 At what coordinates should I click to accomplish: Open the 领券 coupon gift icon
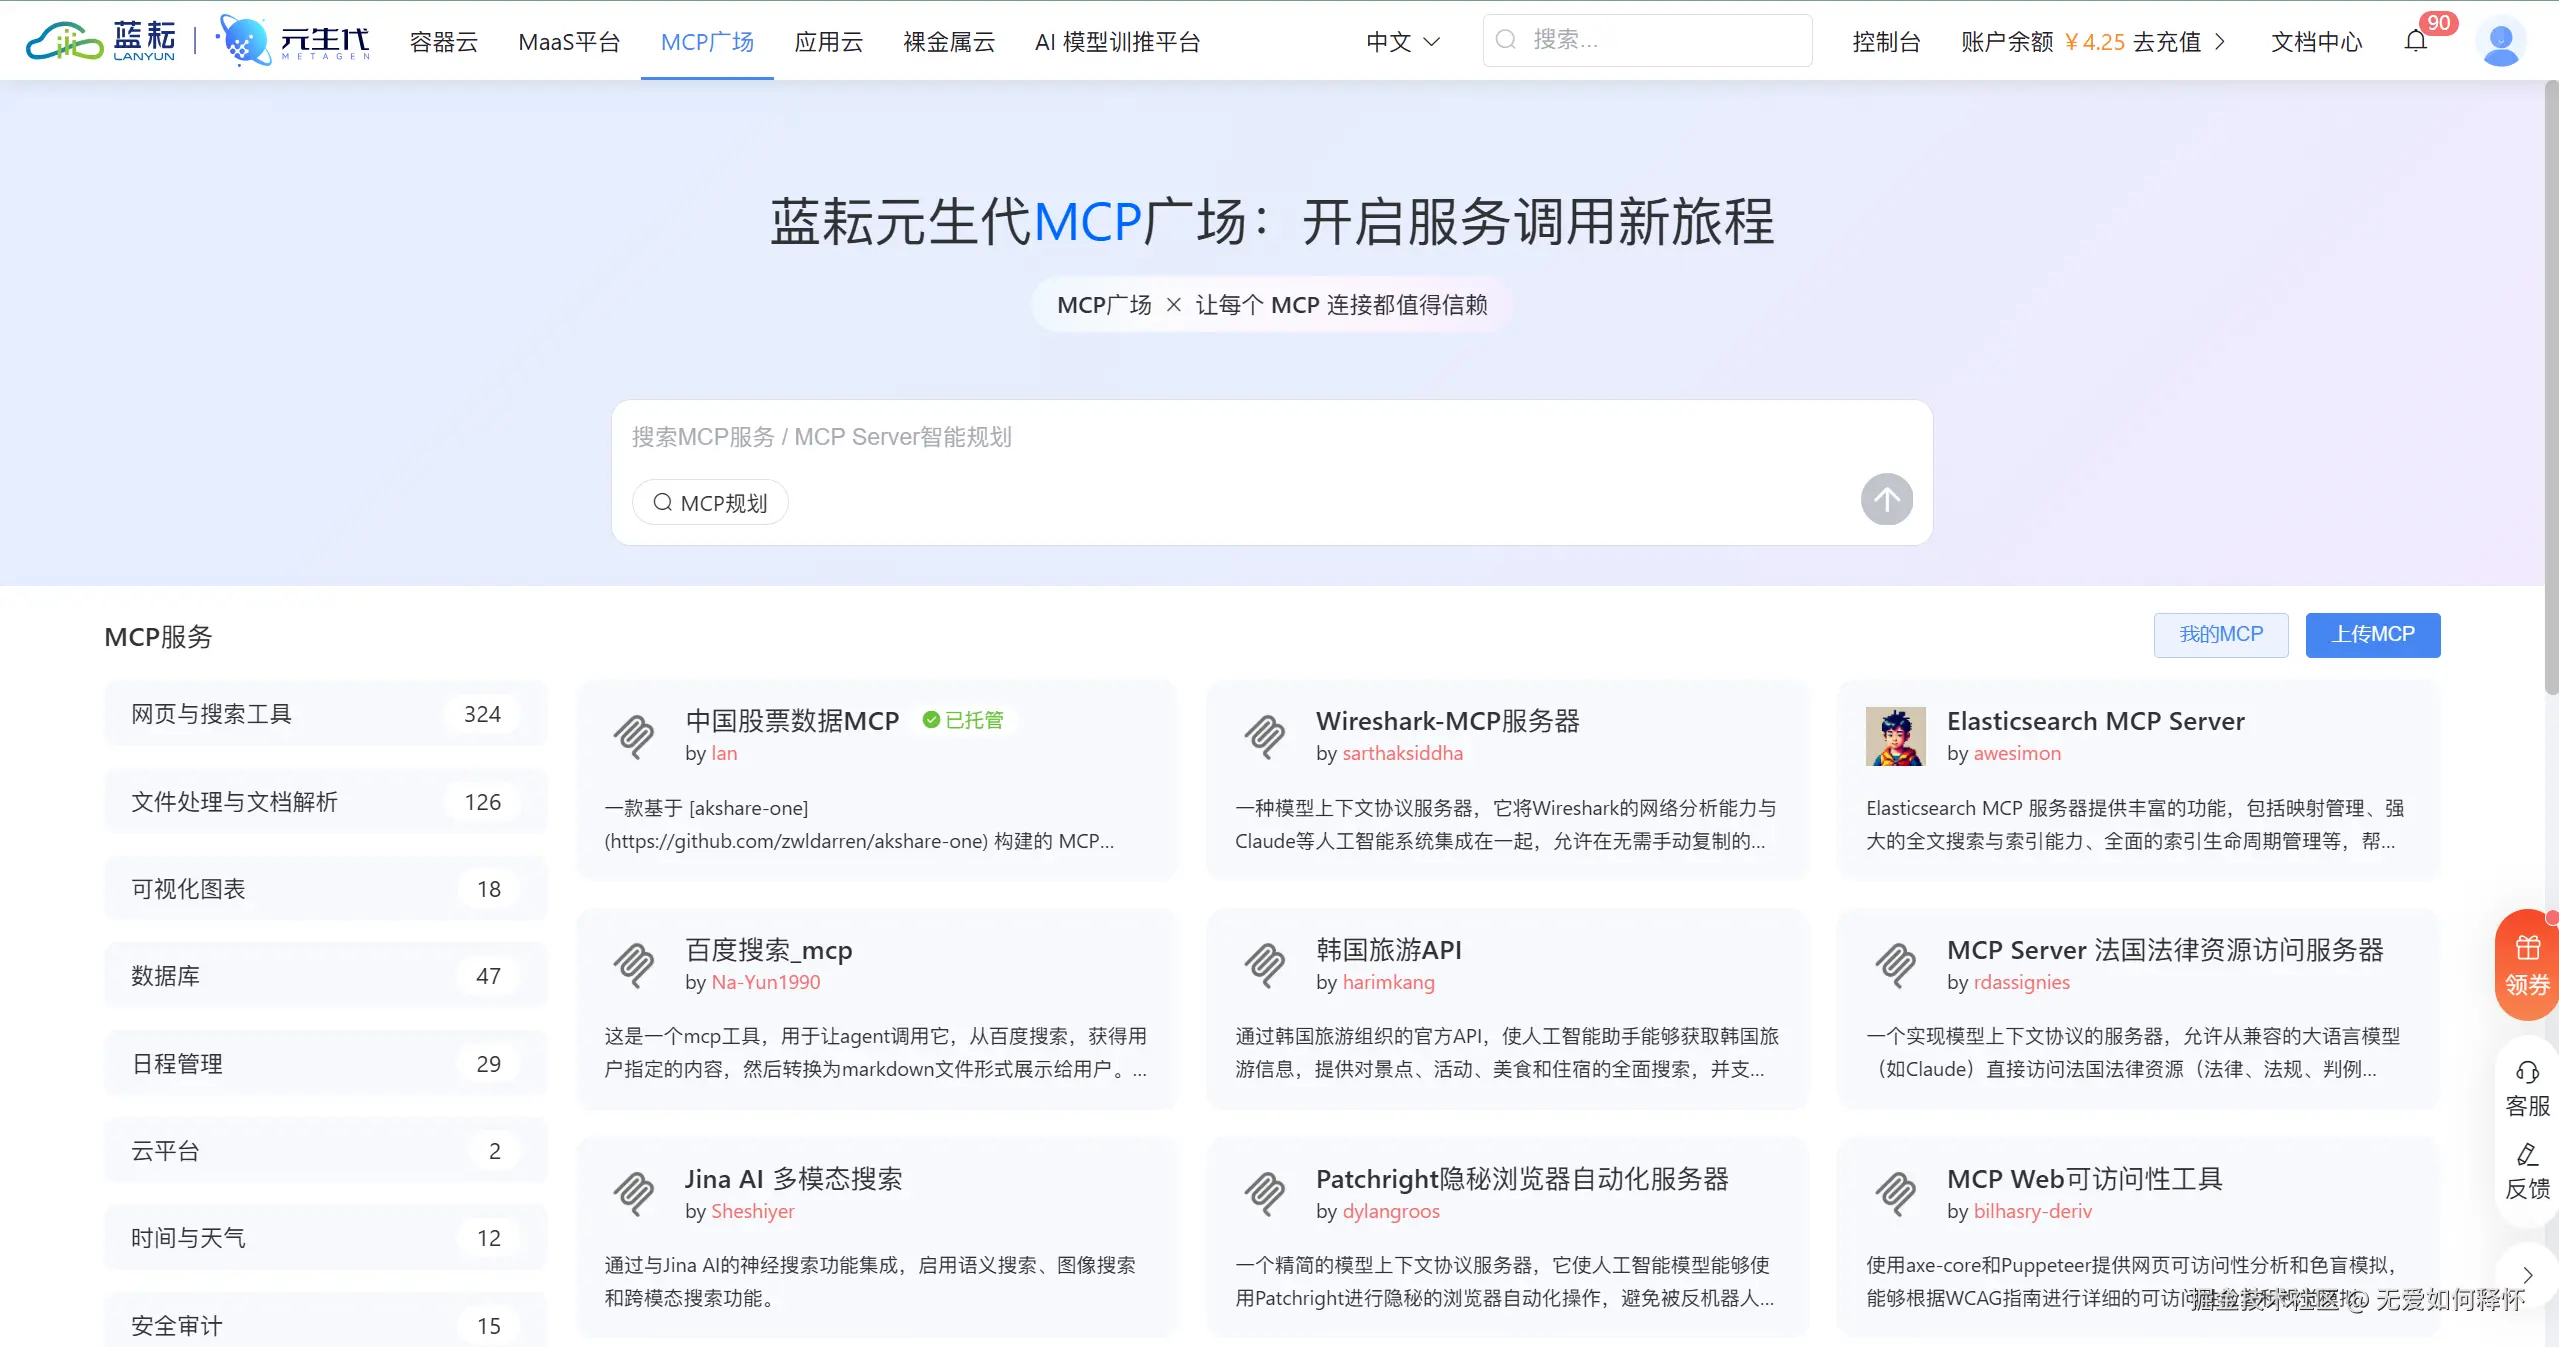pyautogui.click(x=2527, y=947)
